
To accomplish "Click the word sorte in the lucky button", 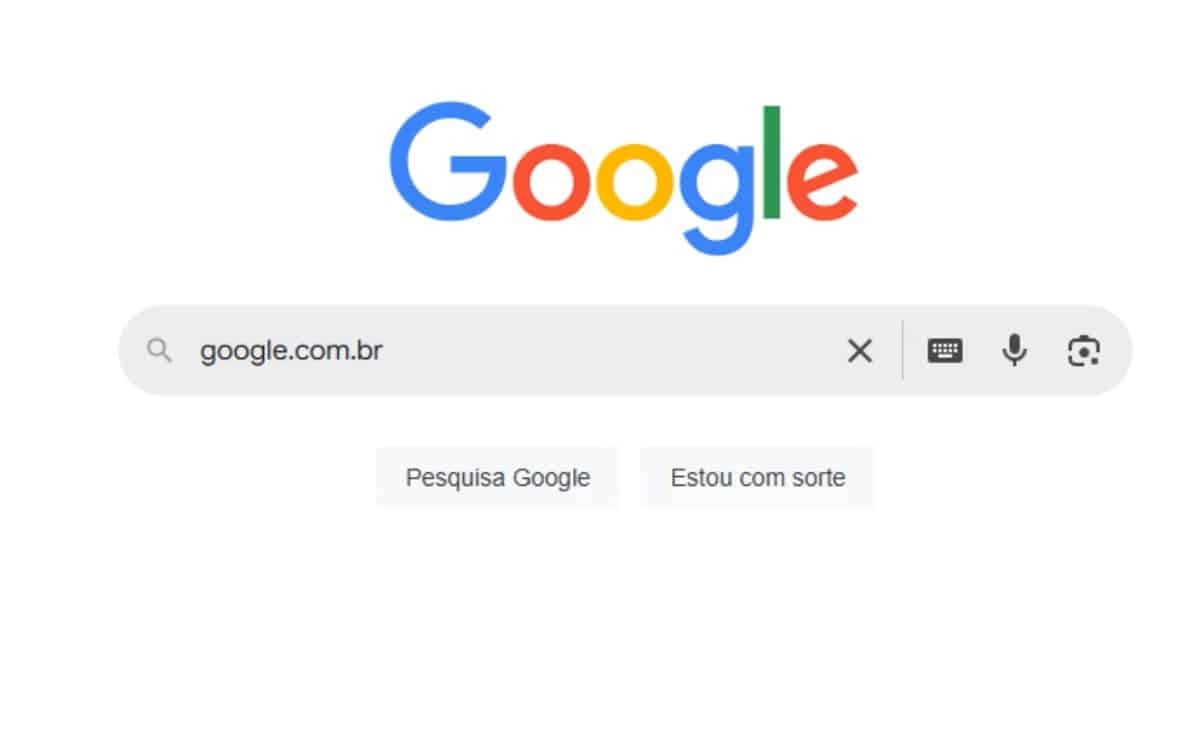I will [819, 478].
